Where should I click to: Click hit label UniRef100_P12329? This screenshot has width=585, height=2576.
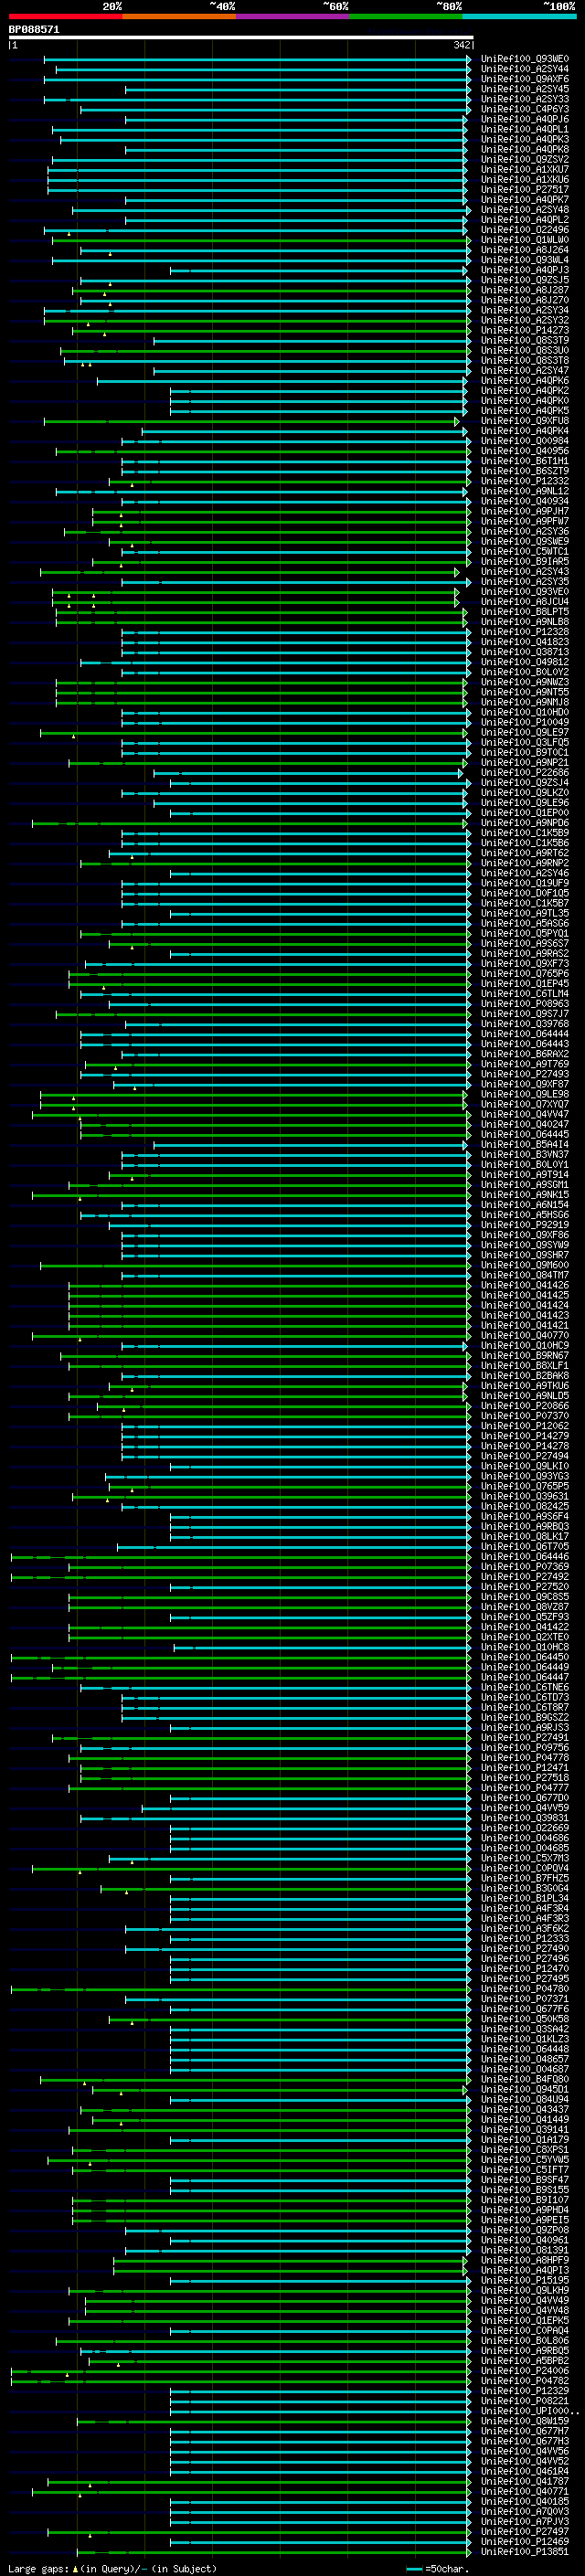point(525,2391)
